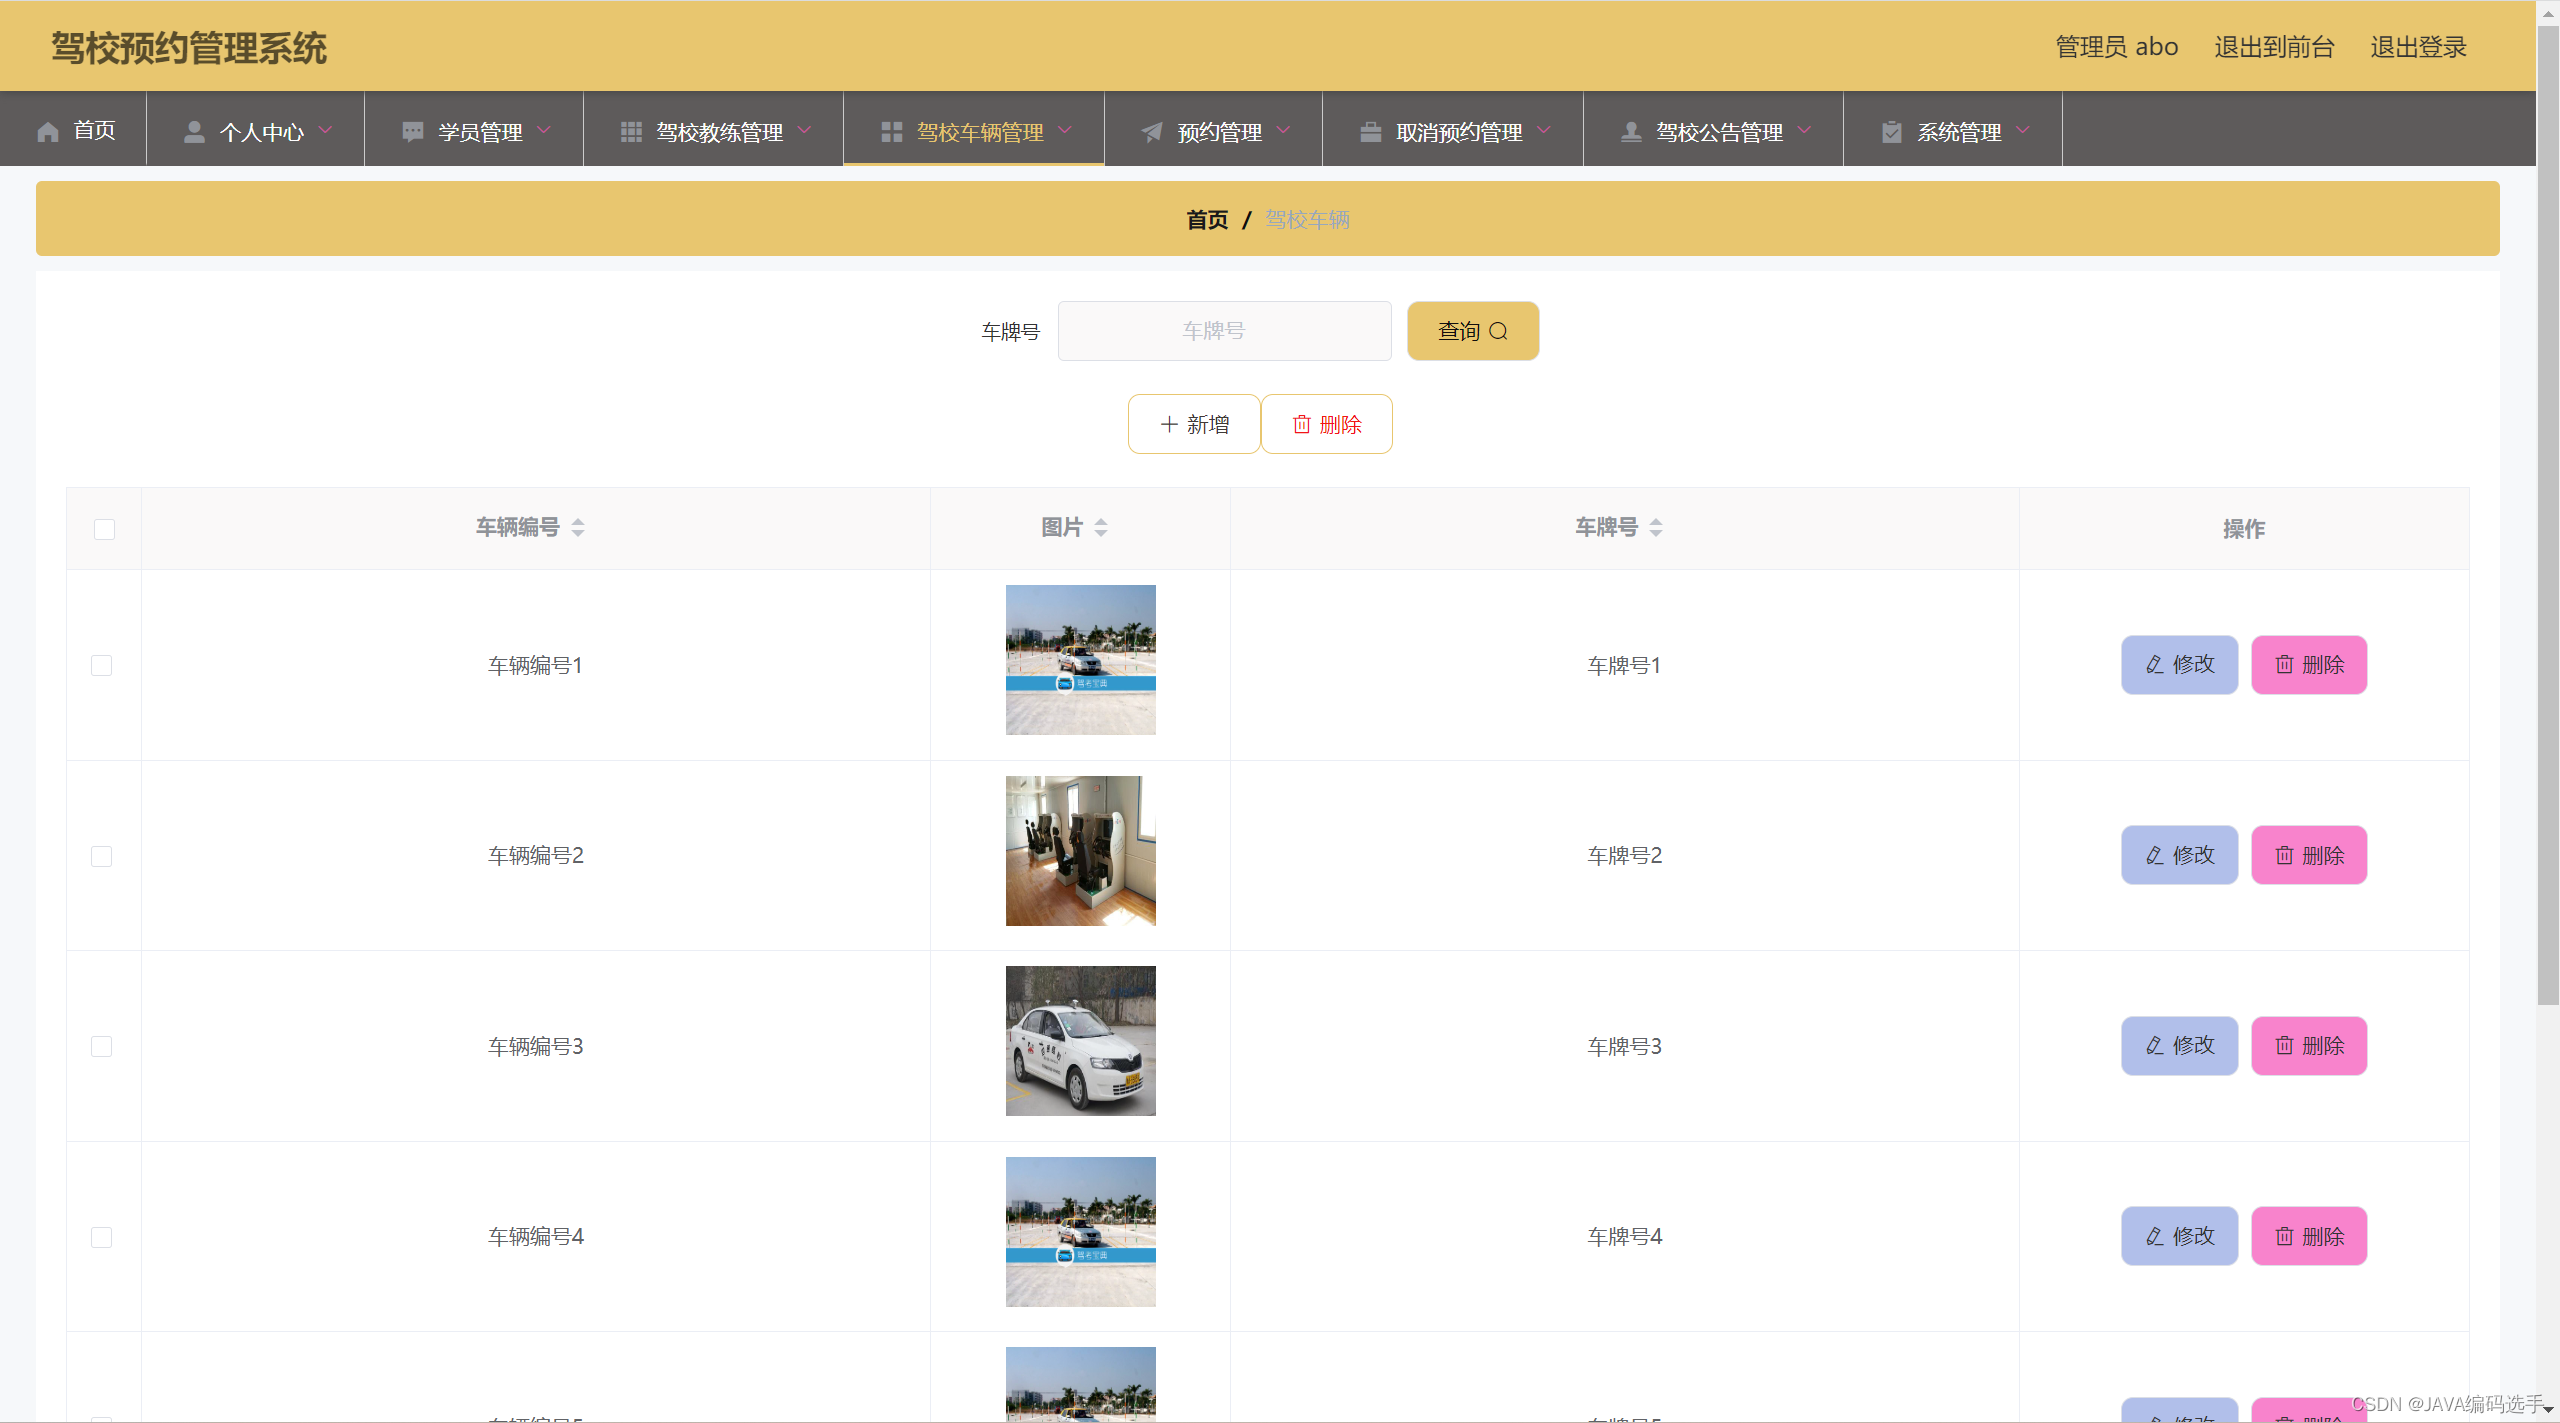Image resolution: width=2560 pixels, height=1423 pixels.
Task: Open the 预约管理 menu item
Action: [x=1218, y=131]
